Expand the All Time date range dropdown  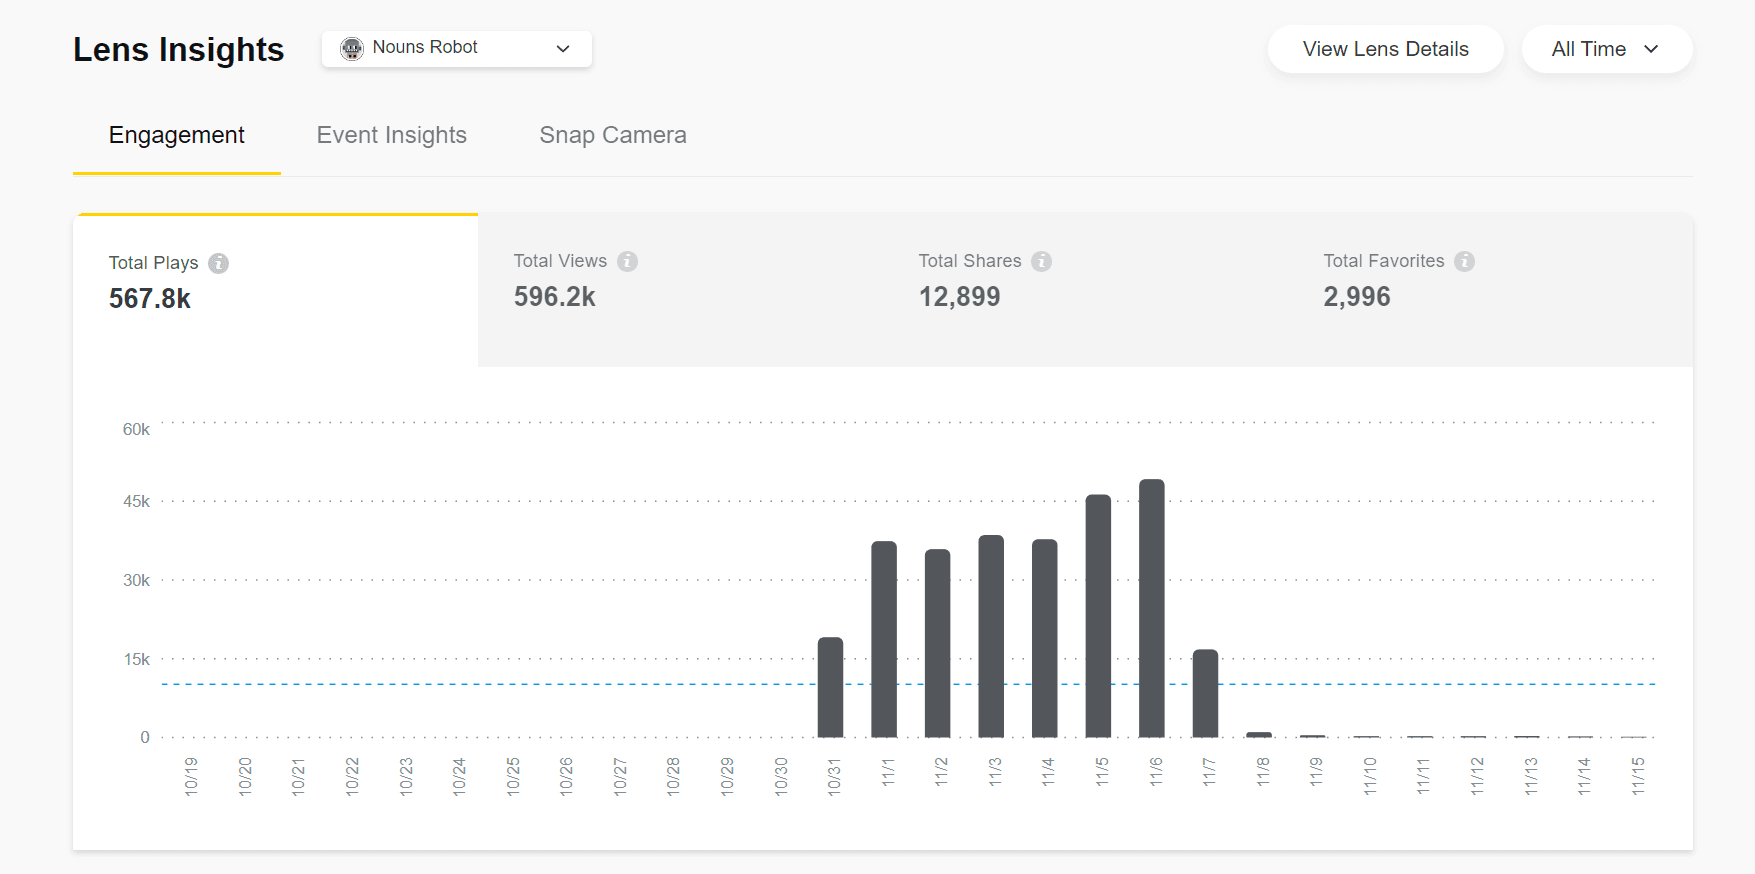1605,49
